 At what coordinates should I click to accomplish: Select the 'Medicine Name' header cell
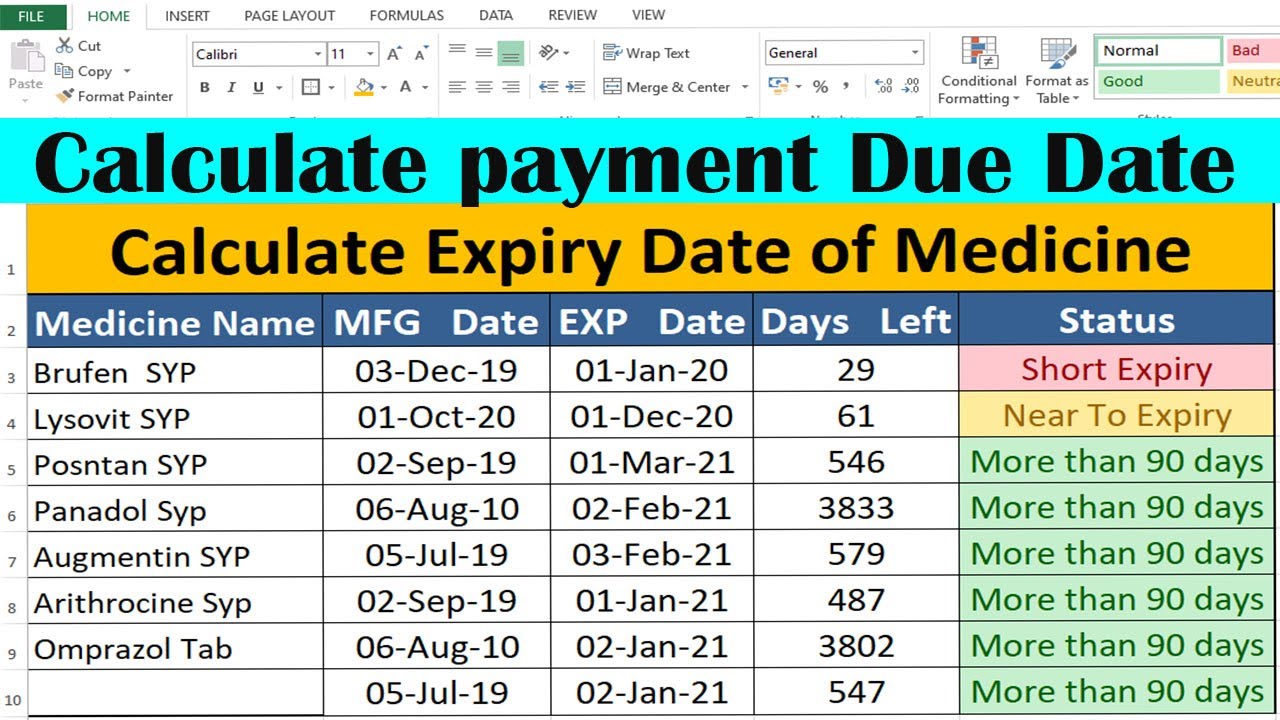click(174, 321)
